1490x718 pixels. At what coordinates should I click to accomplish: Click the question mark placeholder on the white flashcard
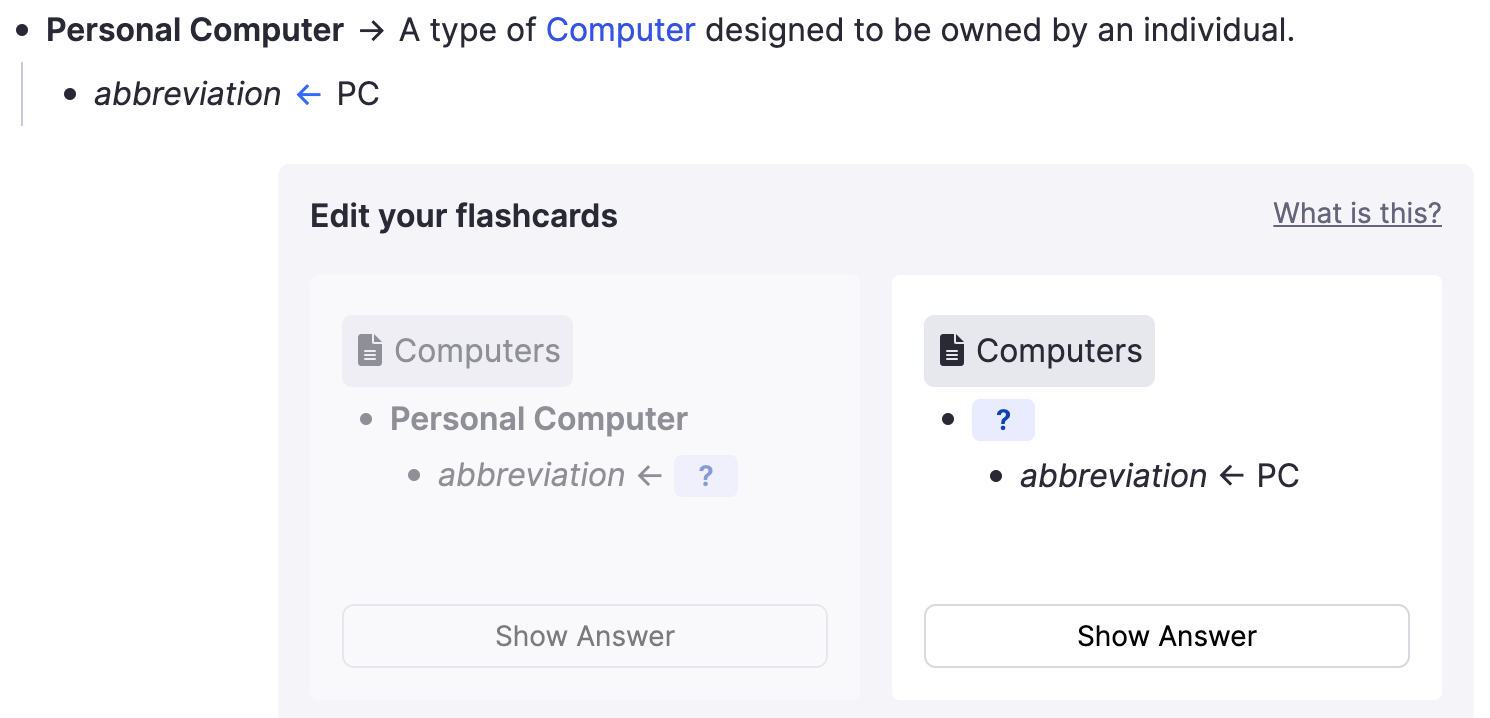(1003, 420)
